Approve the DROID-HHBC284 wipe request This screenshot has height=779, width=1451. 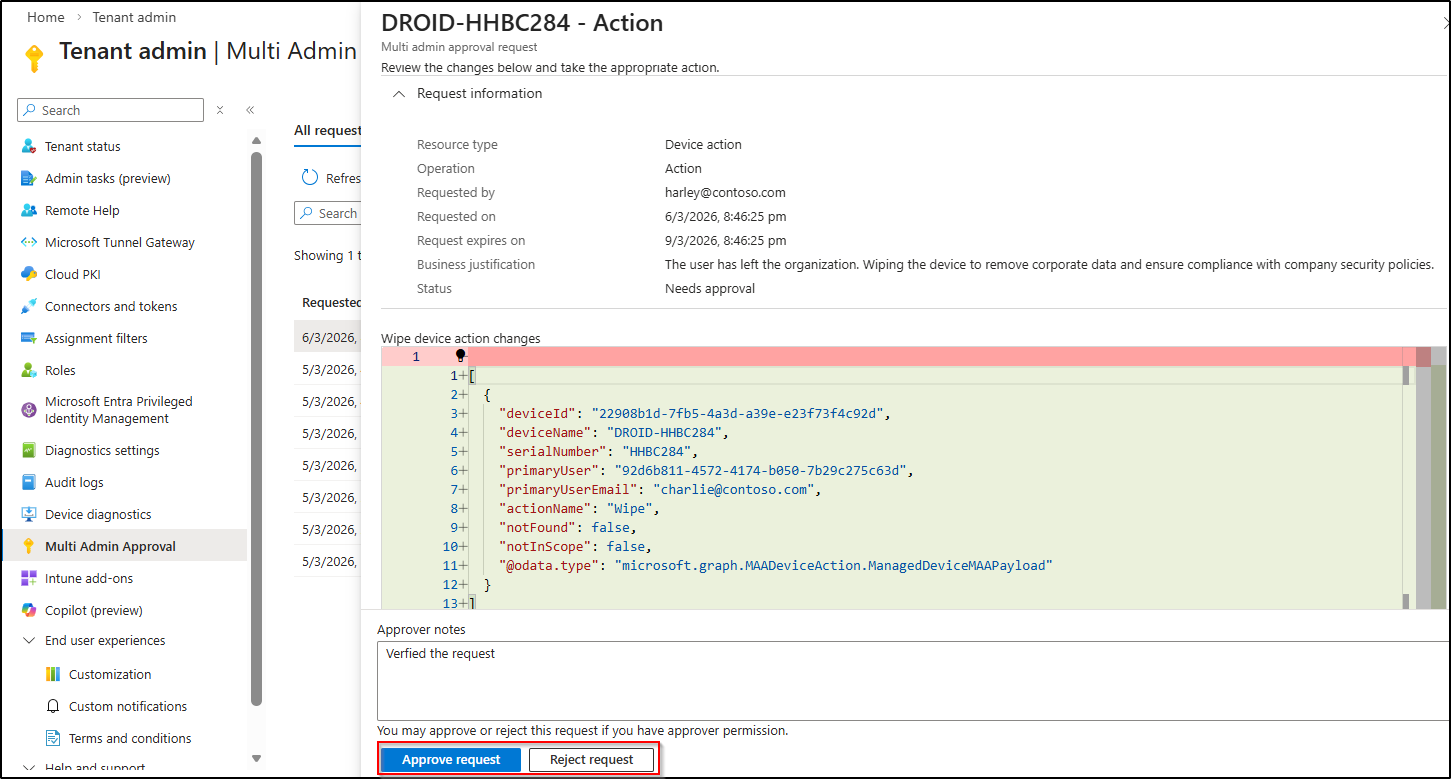pyautogui.click(x=449, y=759)
